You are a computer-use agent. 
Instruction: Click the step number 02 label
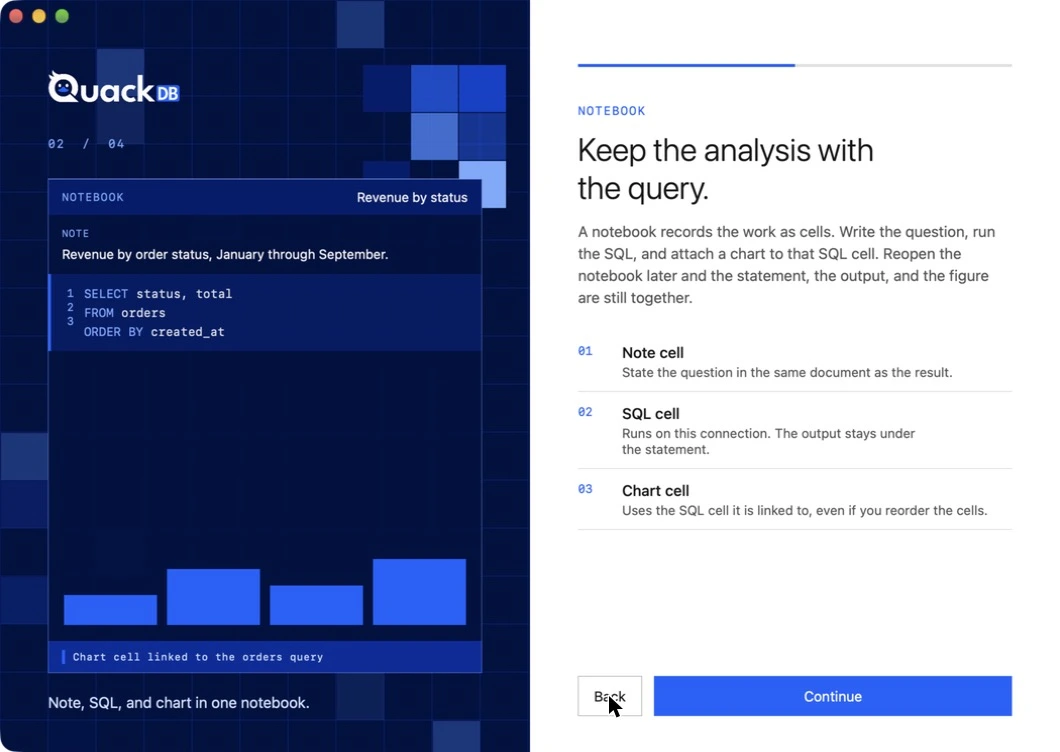pos(585,412)
